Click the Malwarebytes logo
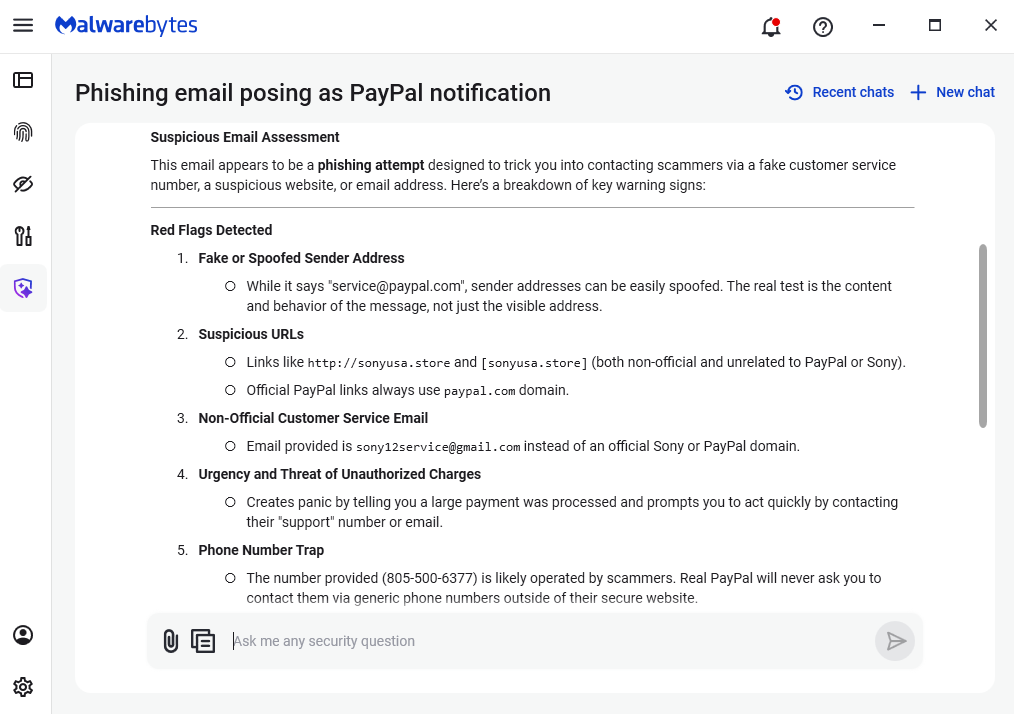 (126, 25)
